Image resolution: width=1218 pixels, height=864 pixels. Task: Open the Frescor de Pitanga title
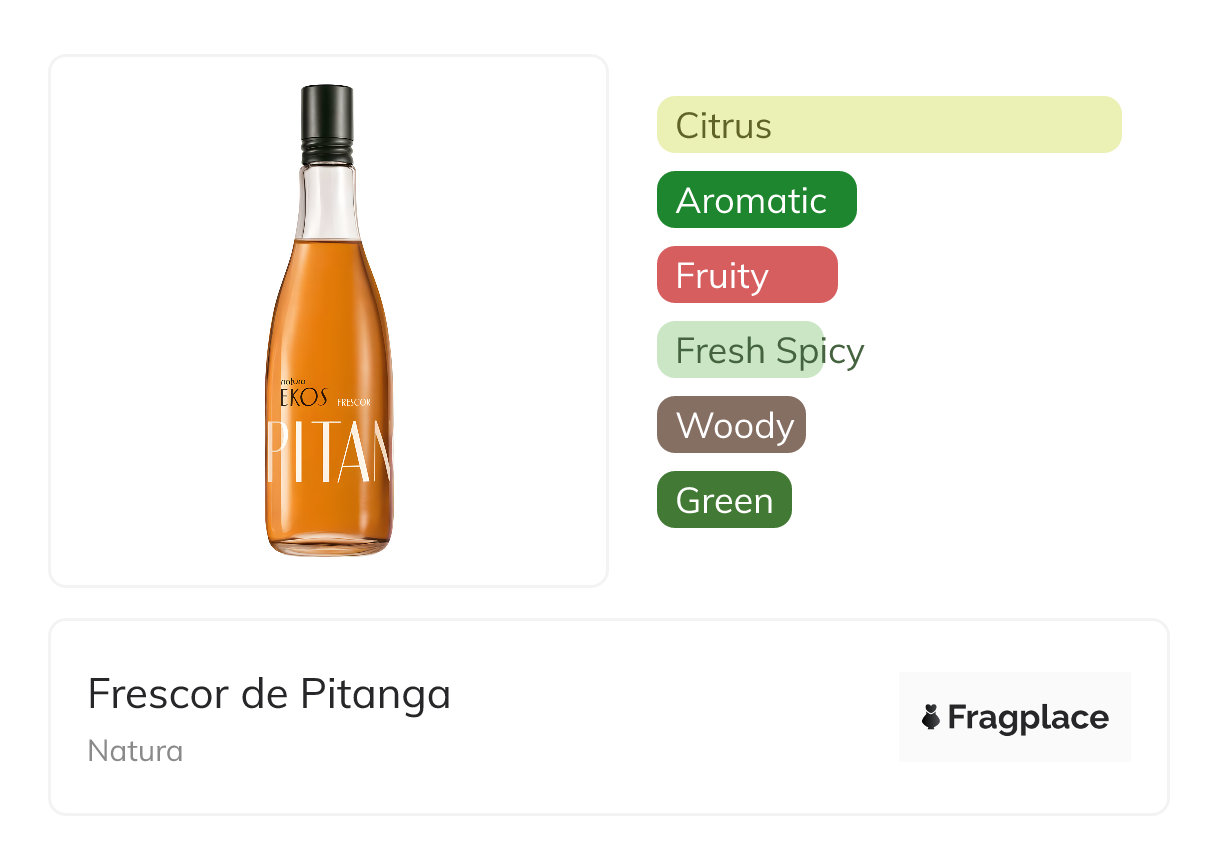coord(269,693)
